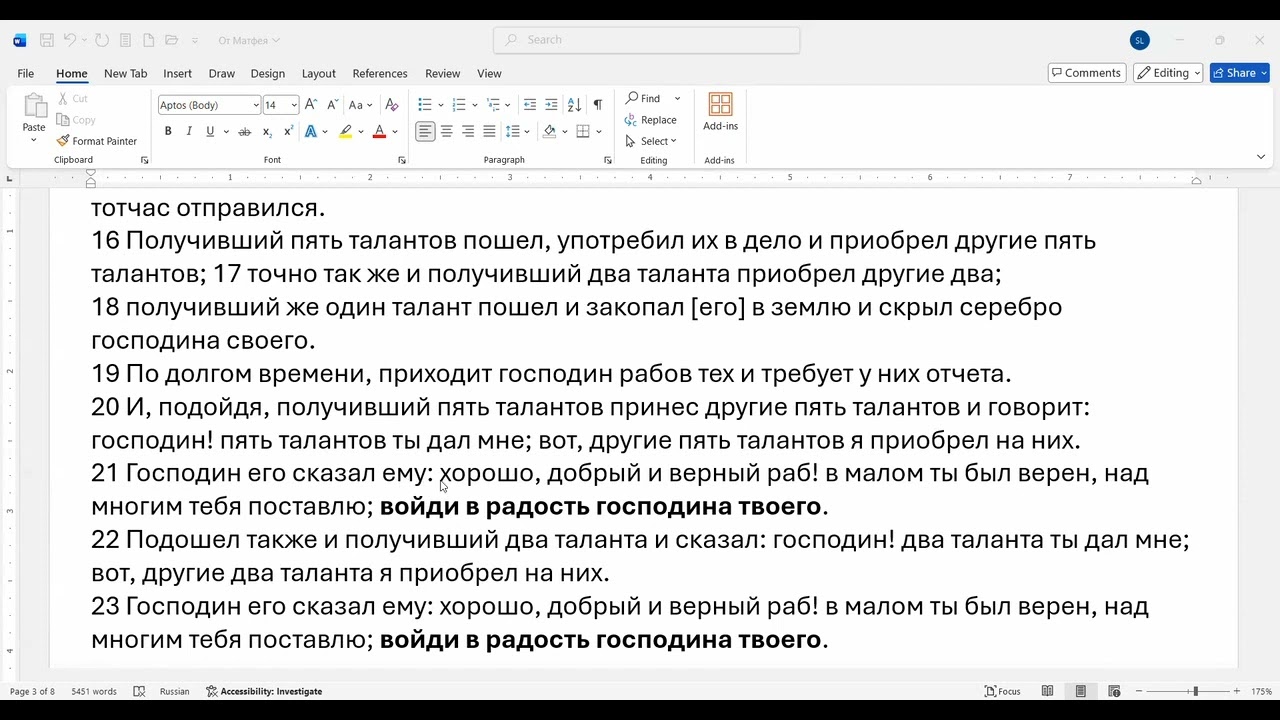Screen dimensions: 1280x720
Task: Click the Paste button
Action: pos(34,117)
